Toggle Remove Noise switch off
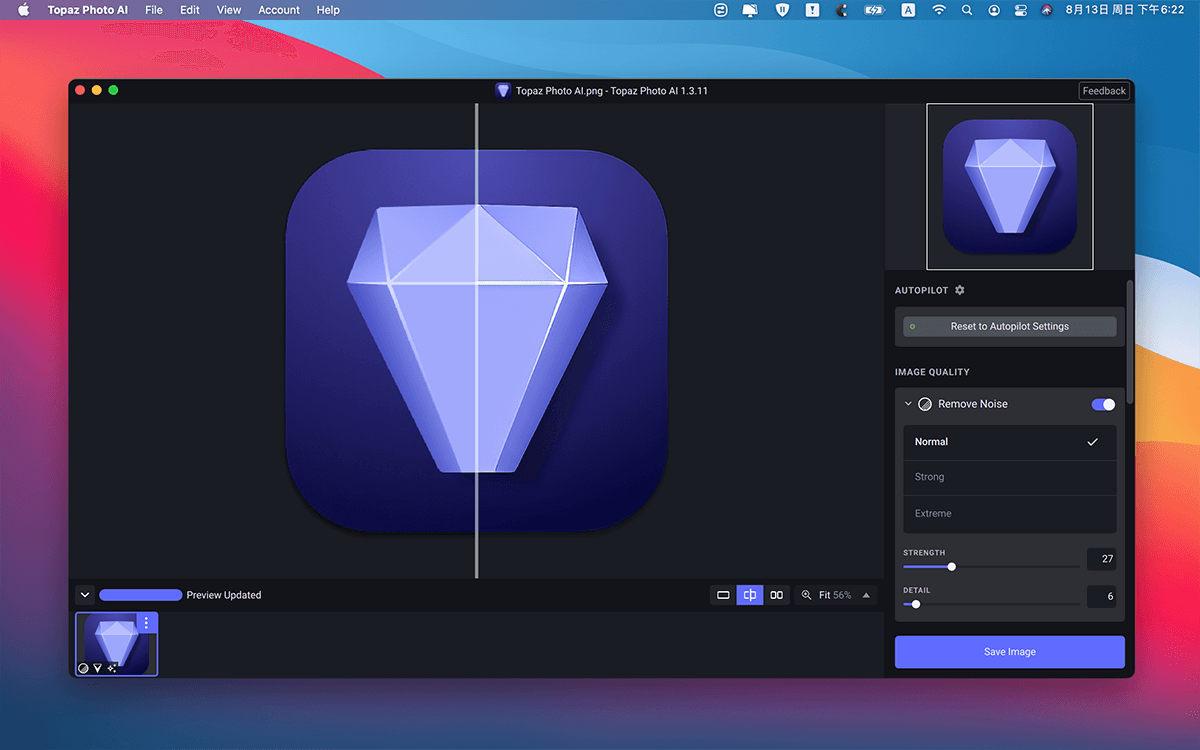The image size is (1200, 750). 1103,404
